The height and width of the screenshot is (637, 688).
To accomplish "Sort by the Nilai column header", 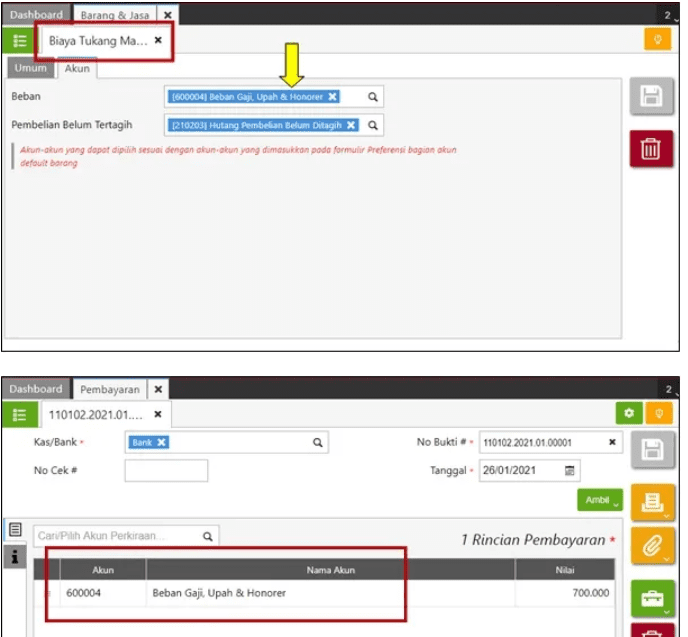I will [565, 570].
